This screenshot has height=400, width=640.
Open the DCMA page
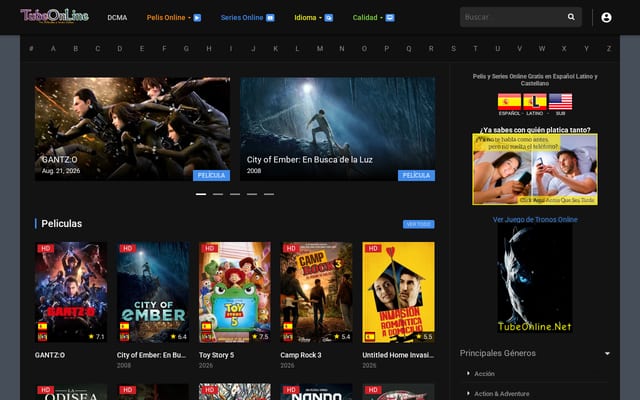pos(117,18)
